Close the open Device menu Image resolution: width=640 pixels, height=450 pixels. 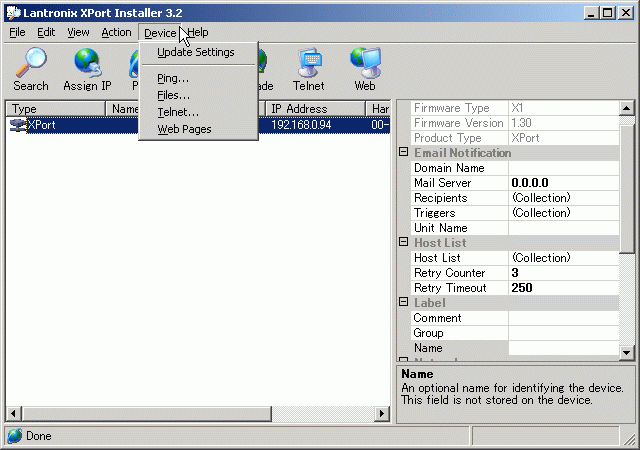click(x=160, y=33)
